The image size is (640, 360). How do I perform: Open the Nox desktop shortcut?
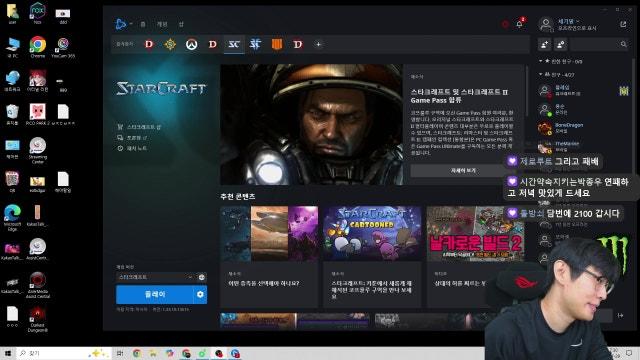click(38, 13)
